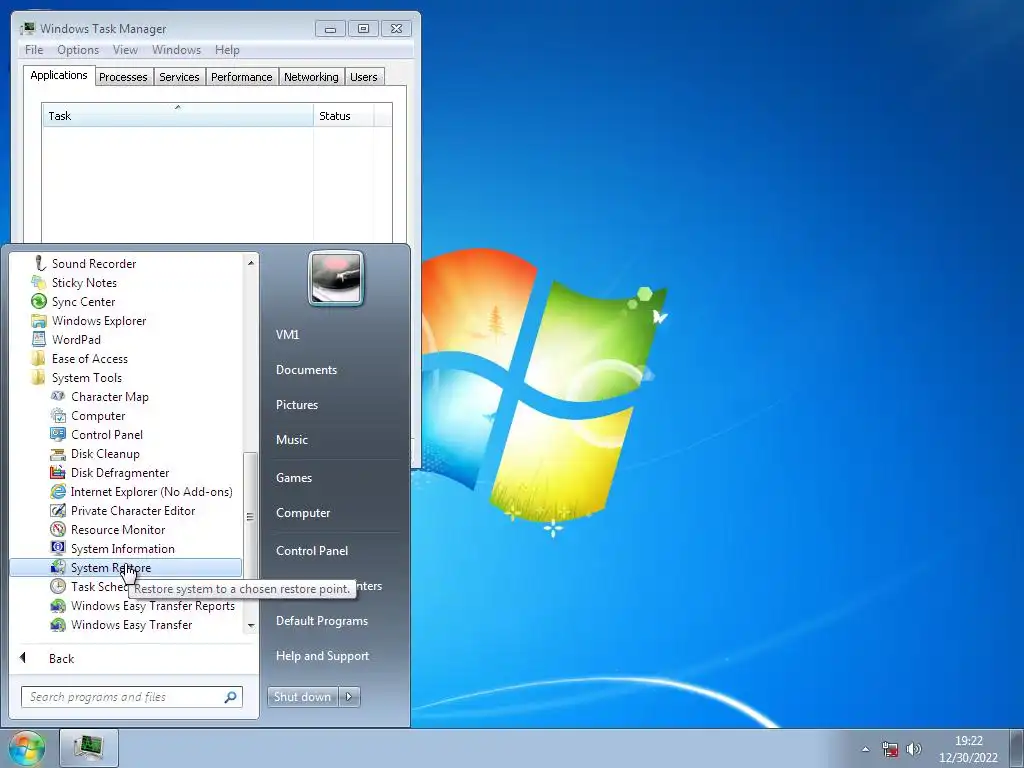Click the green Sync Center icon
Image resolution: width=1024 pixels, height=768 pixels.
(39, 301)
